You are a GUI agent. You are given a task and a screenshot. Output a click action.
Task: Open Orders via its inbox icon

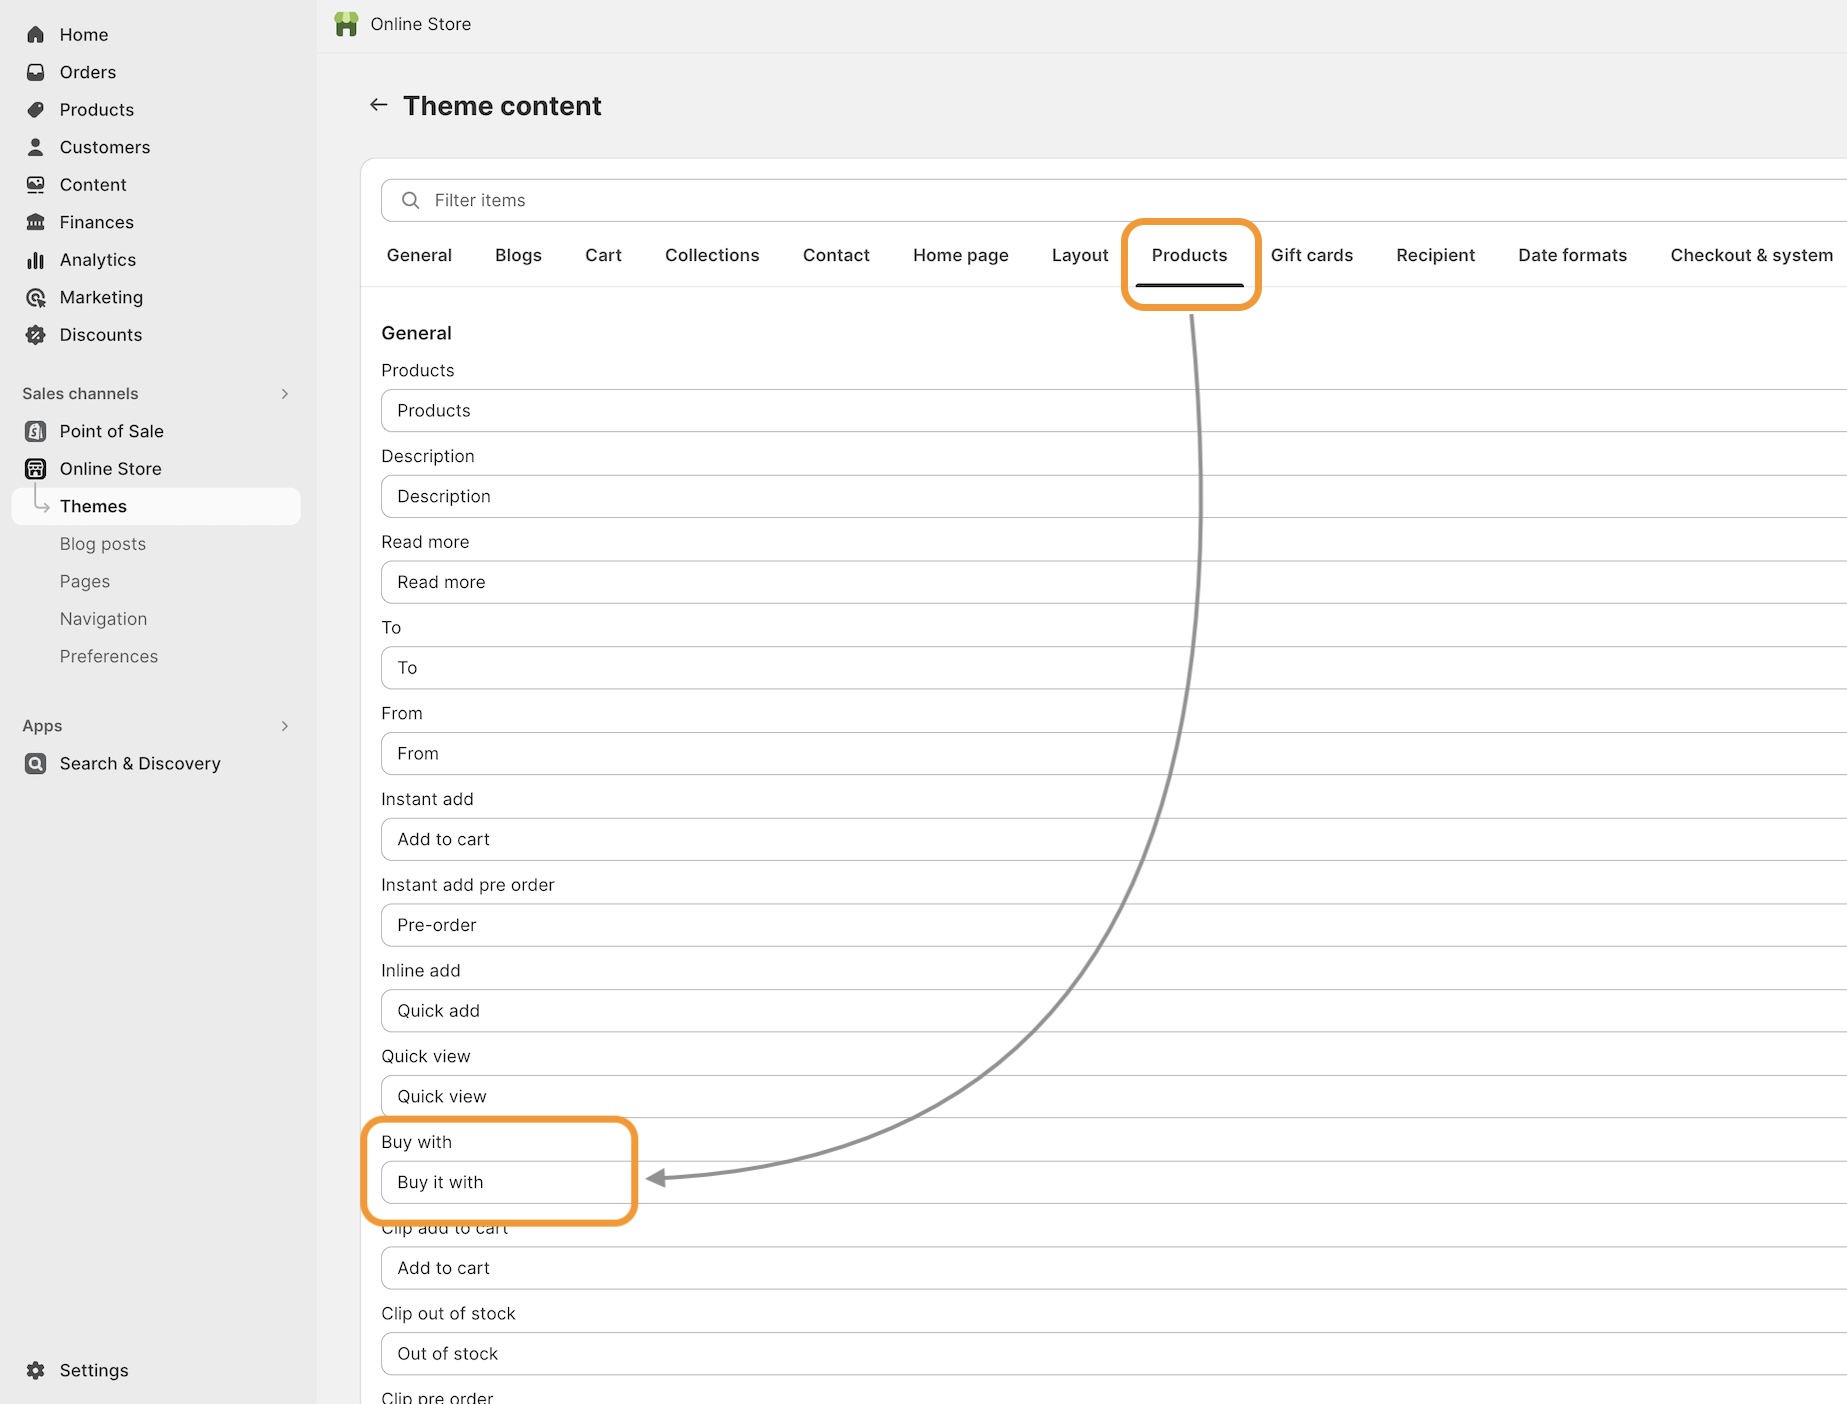tap(36, 72)
